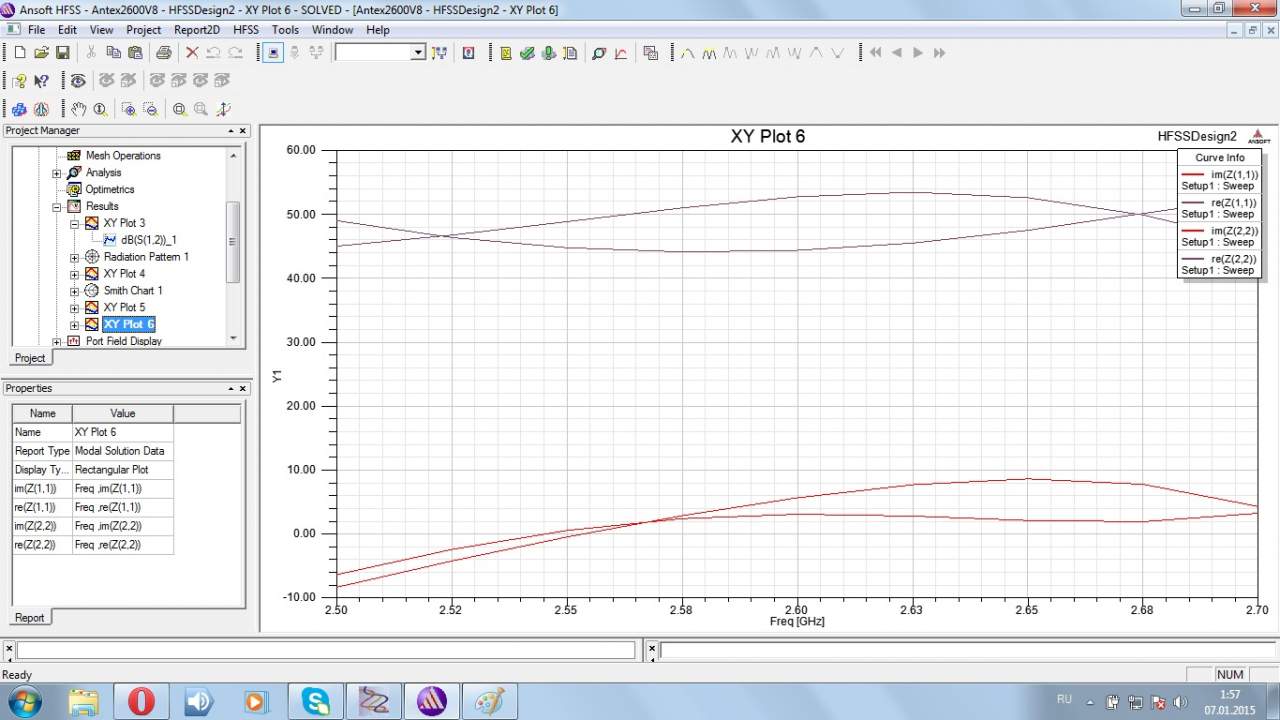Open Opera browser from taskbar

coord(141,701)
